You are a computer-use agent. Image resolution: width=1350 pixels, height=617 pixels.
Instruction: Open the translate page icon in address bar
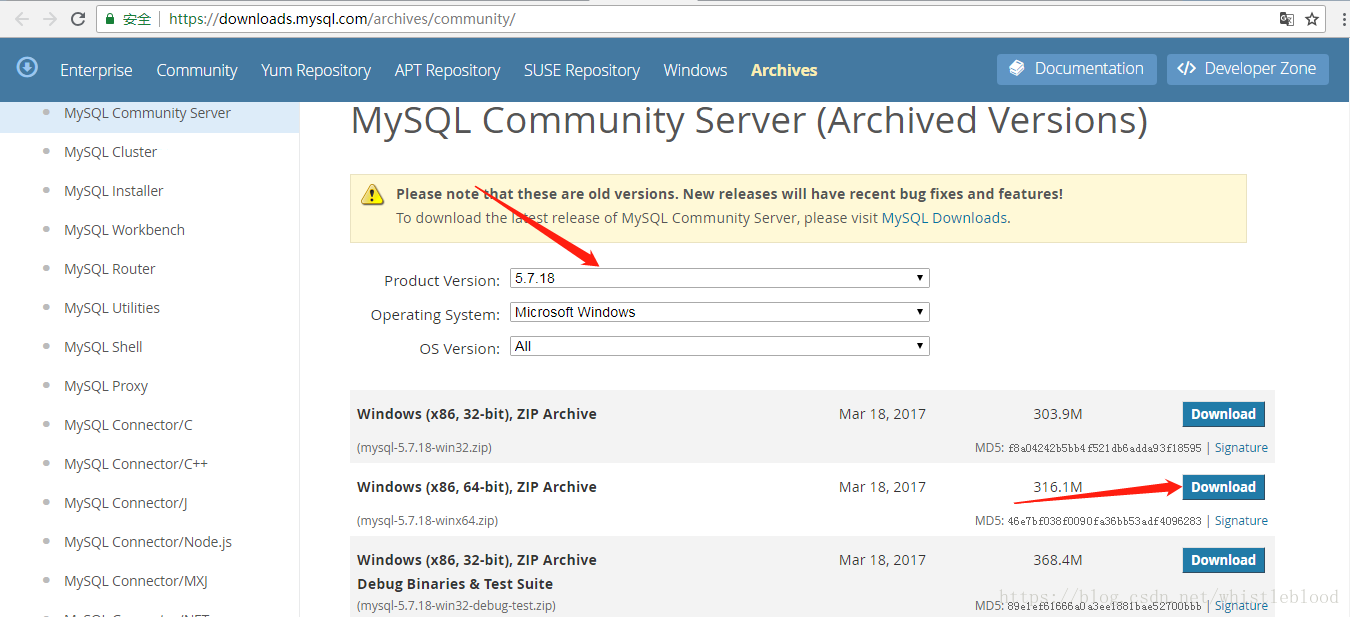pos(1288,19)
